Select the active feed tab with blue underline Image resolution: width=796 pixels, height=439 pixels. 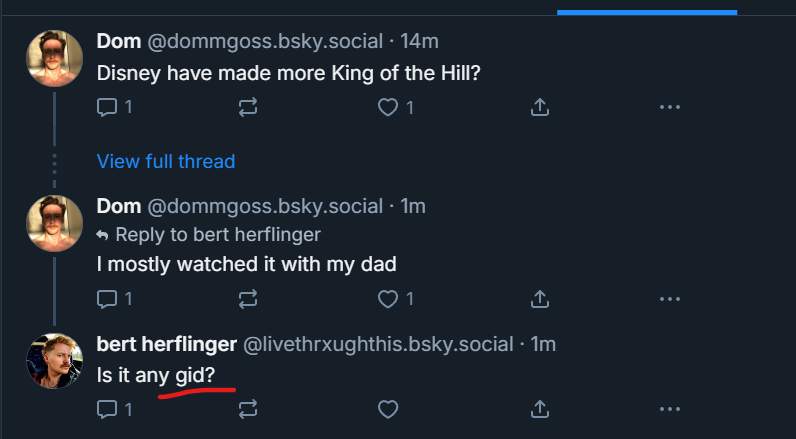tap(646, 8)
